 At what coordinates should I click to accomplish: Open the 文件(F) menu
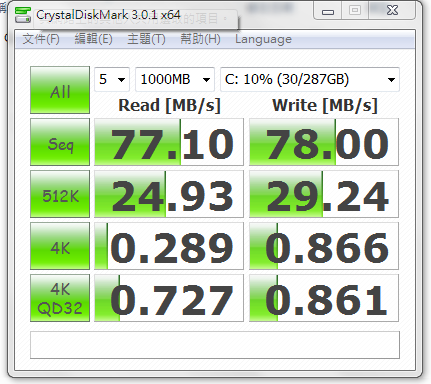41,39
